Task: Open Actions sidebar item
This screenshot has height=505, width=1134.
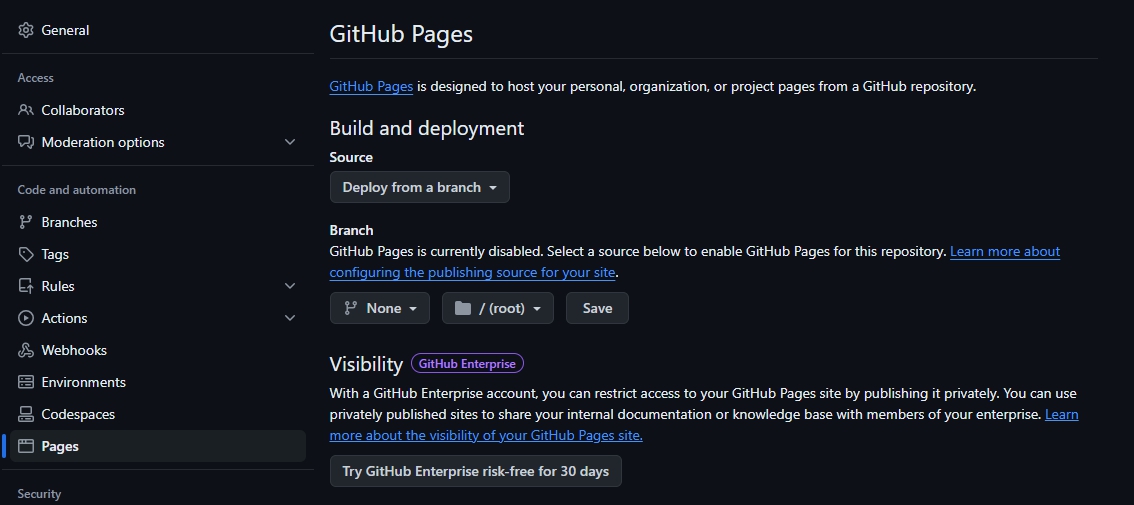Action: click(158, 318)
